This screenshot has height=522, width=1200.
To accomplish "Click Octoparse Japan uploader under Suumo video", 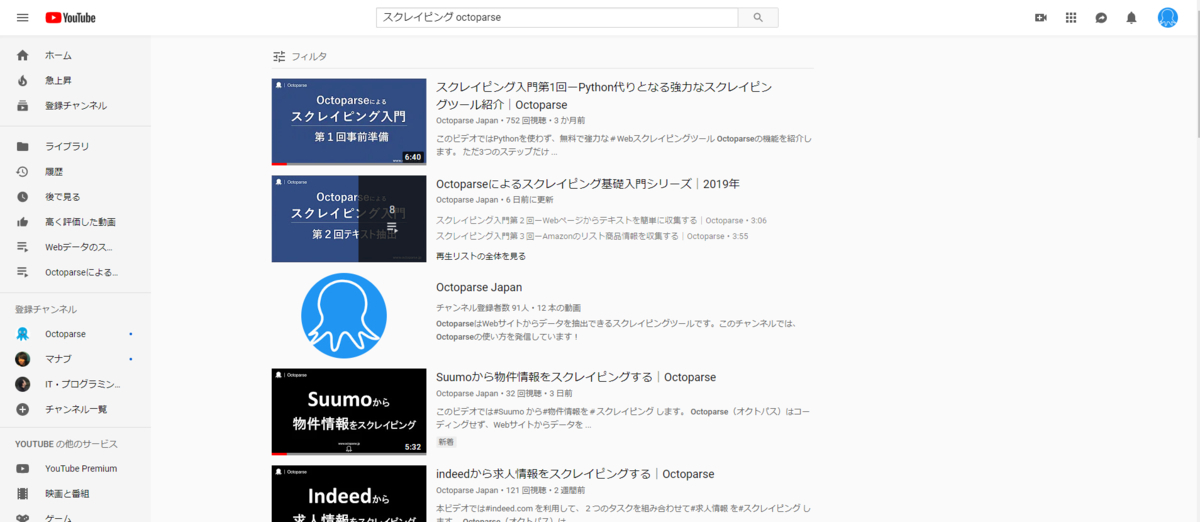I will [x=467, y=394].
